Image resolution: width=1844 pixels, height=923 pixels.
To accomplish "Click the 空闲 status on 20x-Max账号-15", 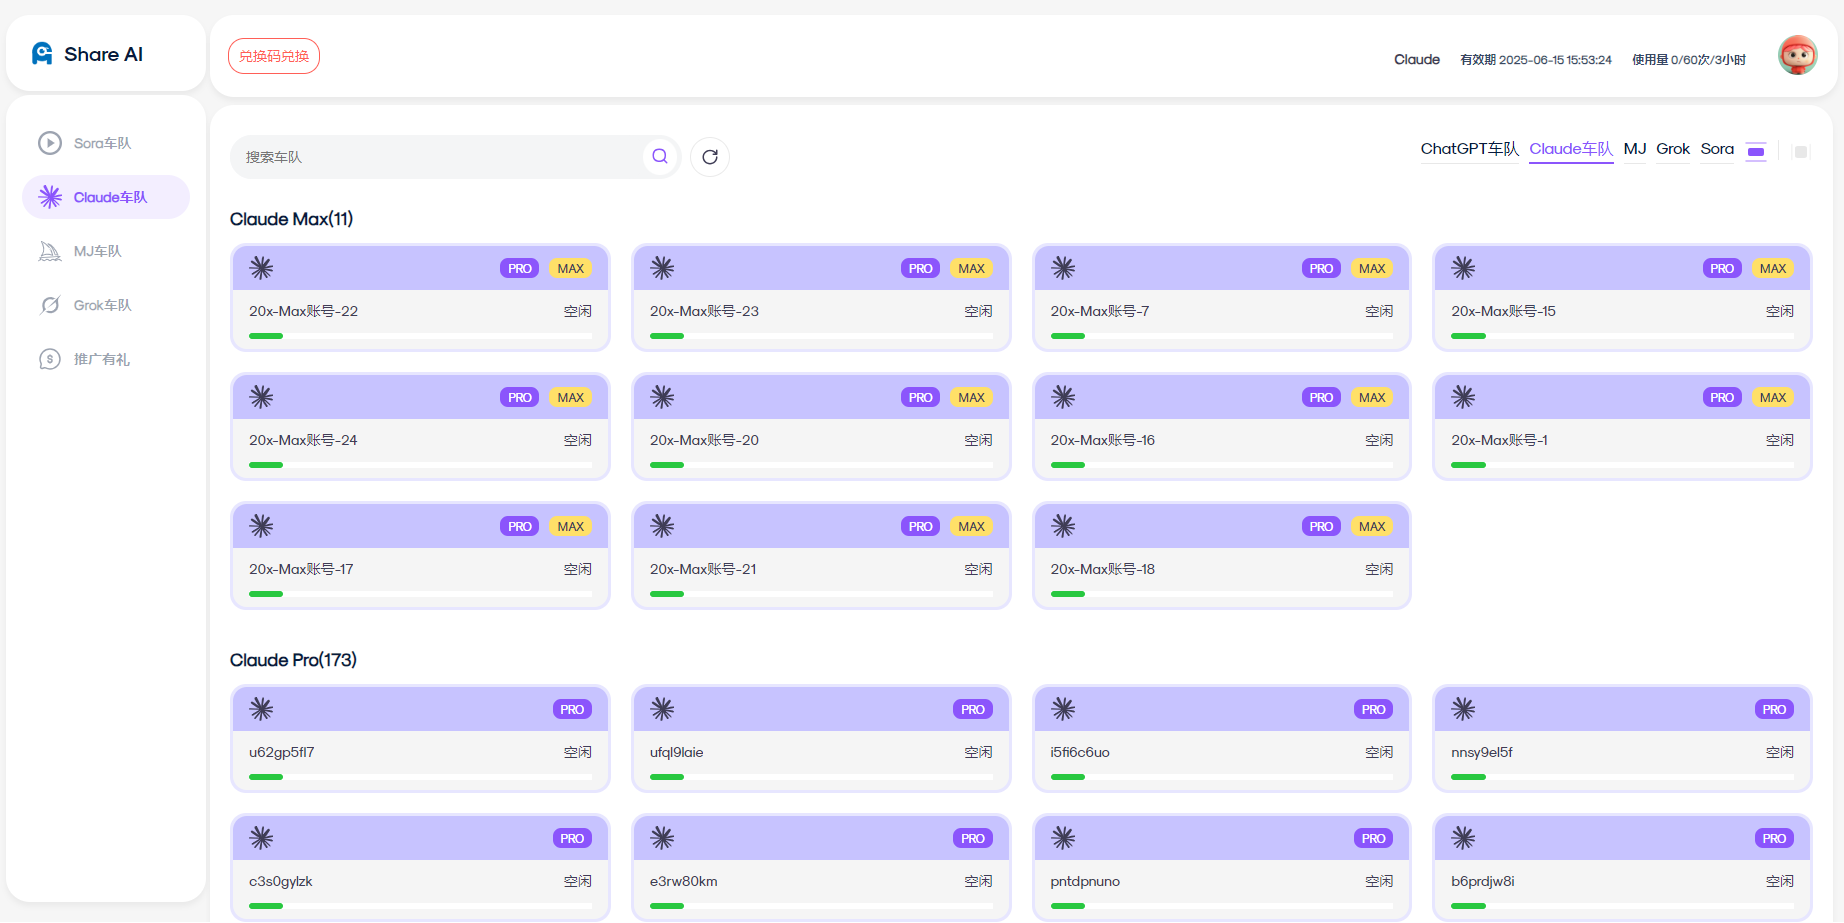I will pyautogui.click(x=1779, y=311).
